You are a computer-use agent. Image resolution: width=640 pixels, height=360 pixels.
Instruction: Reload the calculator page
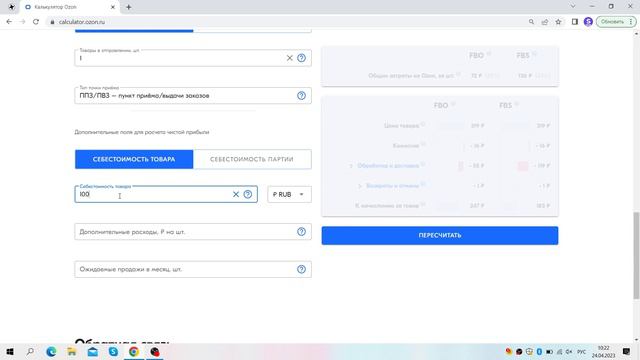tap(36, 22)
